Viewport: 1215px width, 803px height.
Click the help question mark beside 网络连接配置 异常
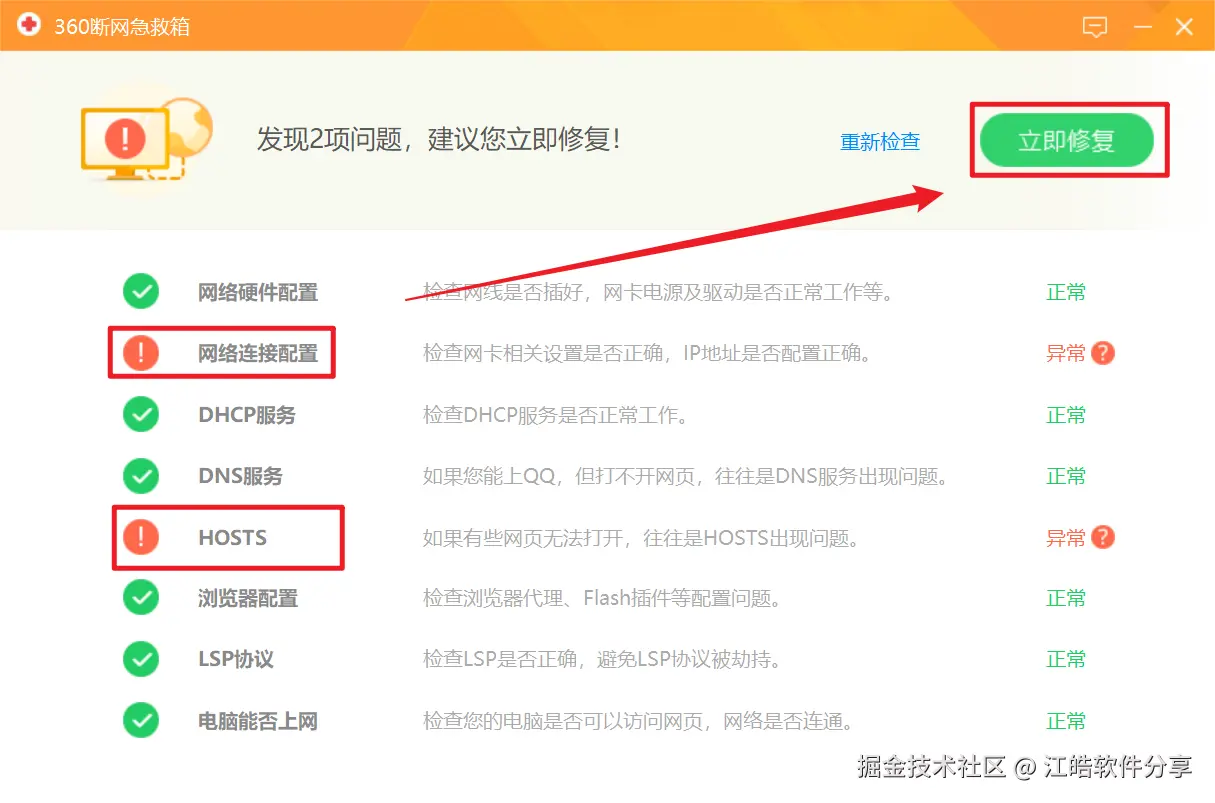point(1103,353)
